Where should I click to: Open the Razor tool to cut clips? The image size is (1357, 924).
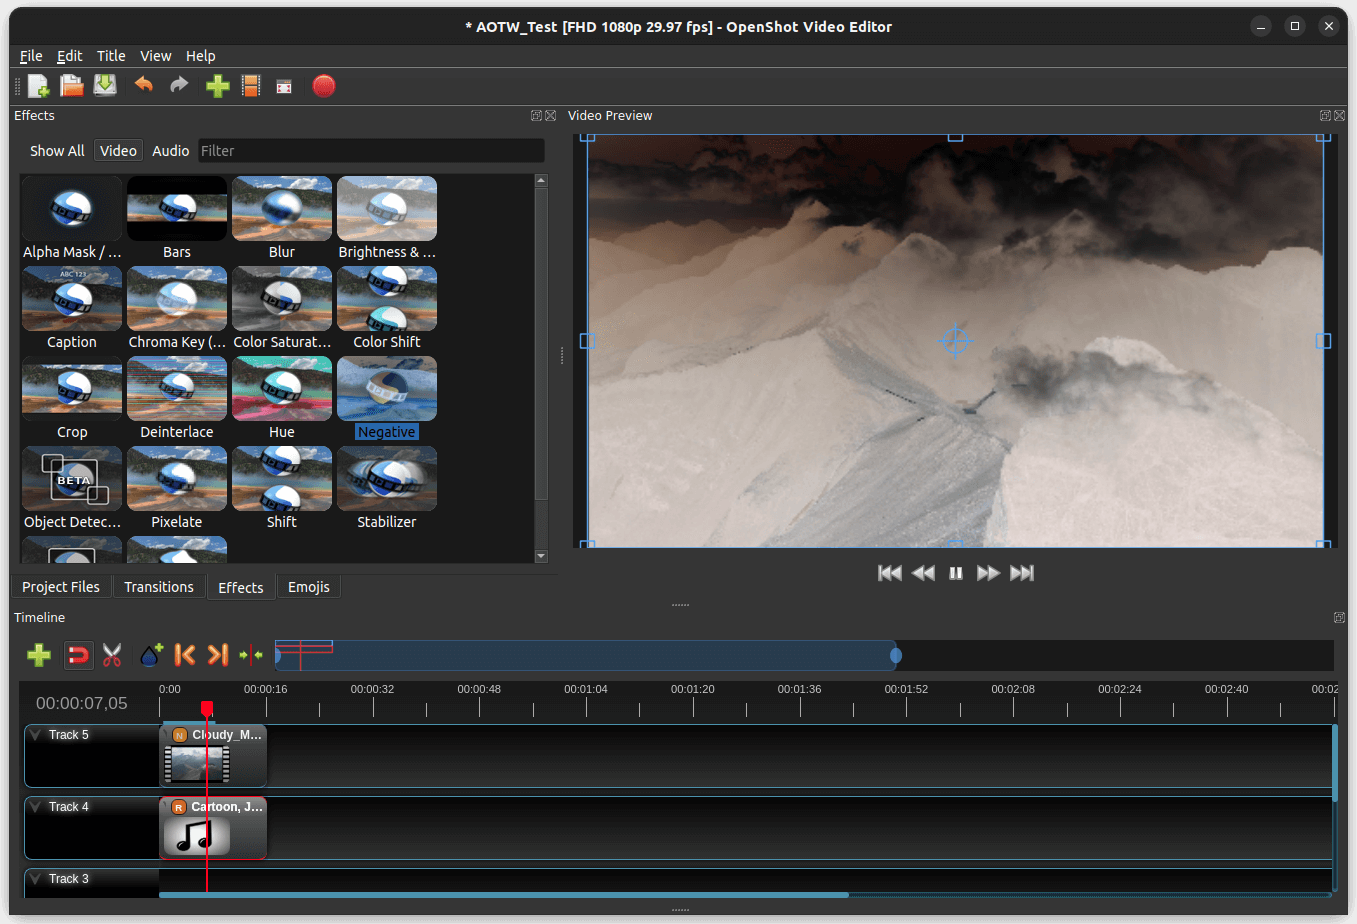point(112,655)
